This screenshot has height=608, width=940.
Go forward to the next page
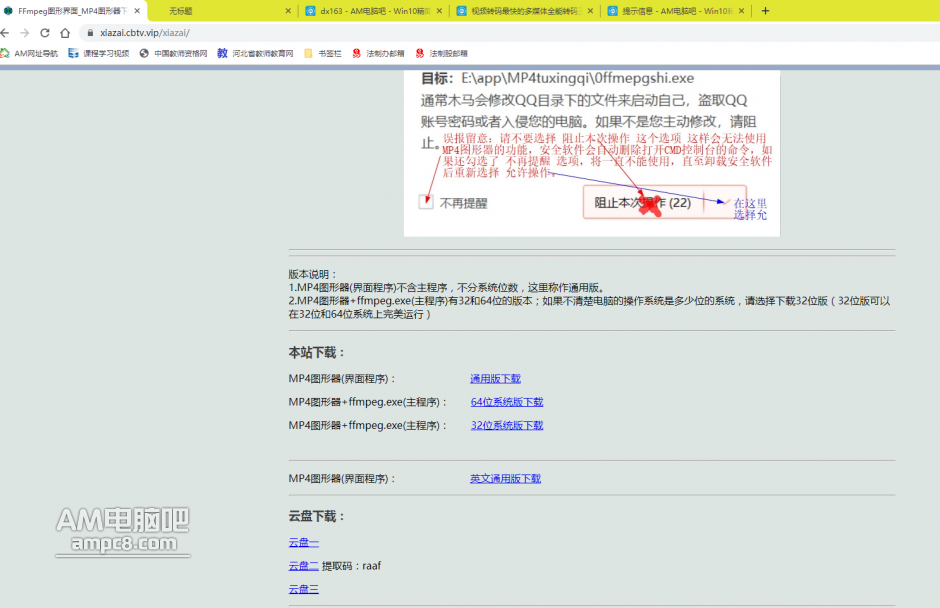25,33
